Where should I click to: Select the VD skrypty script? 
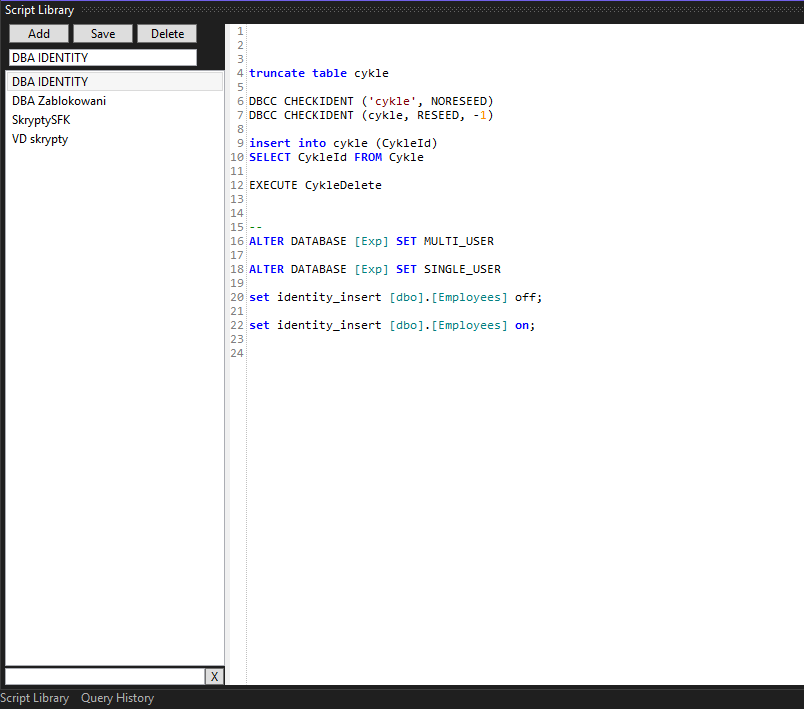pos(40,139)
